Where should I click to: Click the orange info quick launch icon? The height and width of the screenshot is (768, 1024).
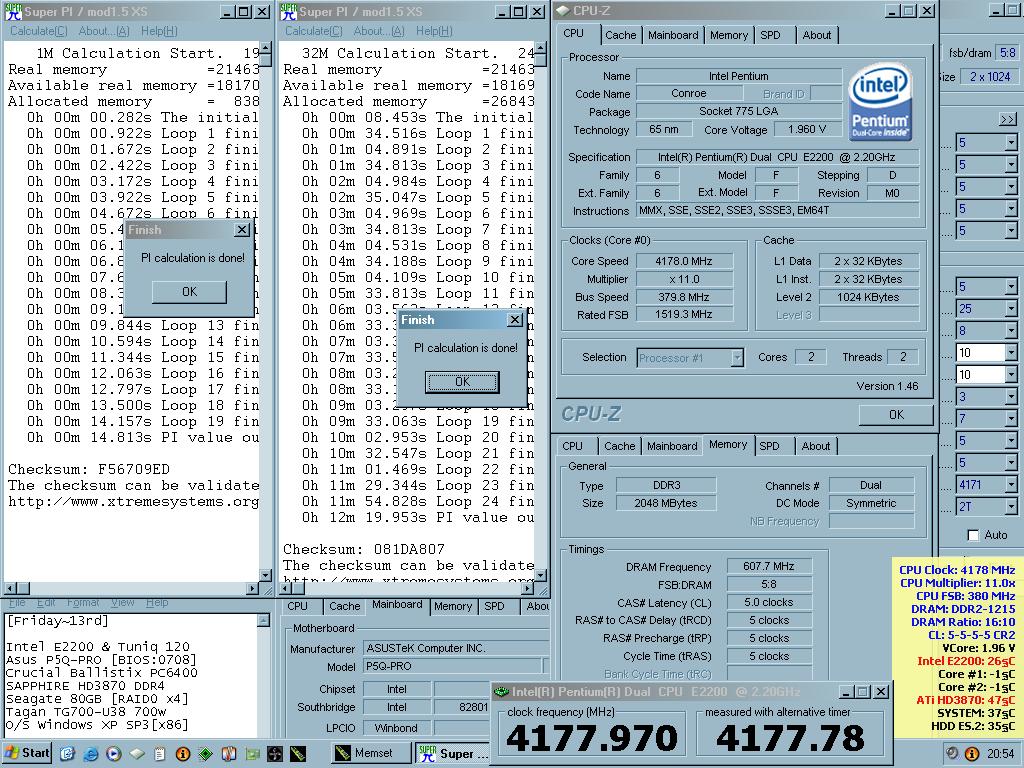tap(183, 754)
